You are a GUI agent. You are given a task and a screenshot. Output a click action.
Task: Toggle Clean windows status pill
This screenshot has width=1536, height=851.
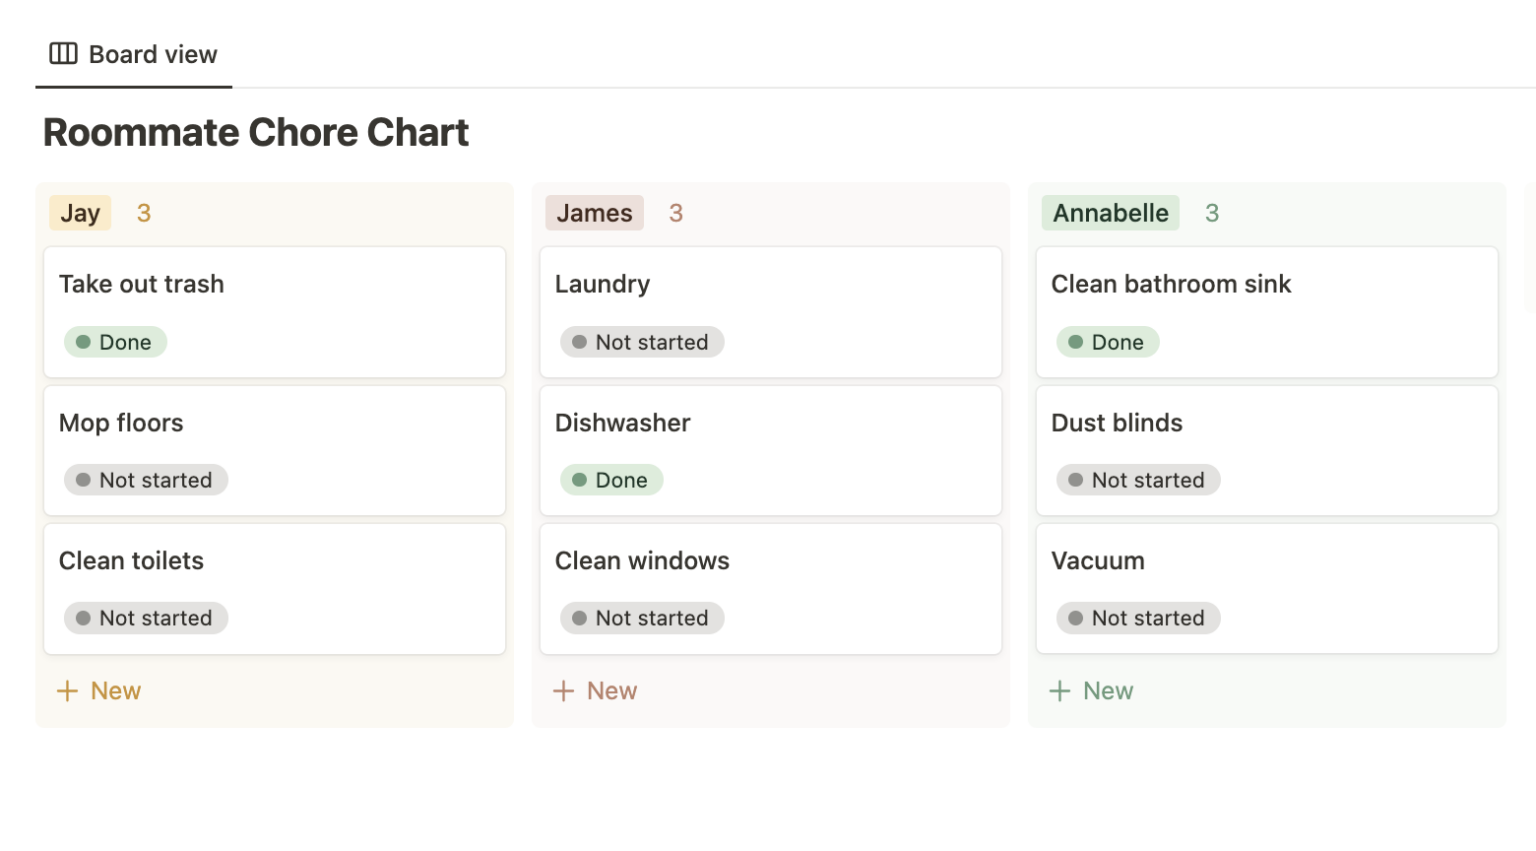tap(641, 618)
